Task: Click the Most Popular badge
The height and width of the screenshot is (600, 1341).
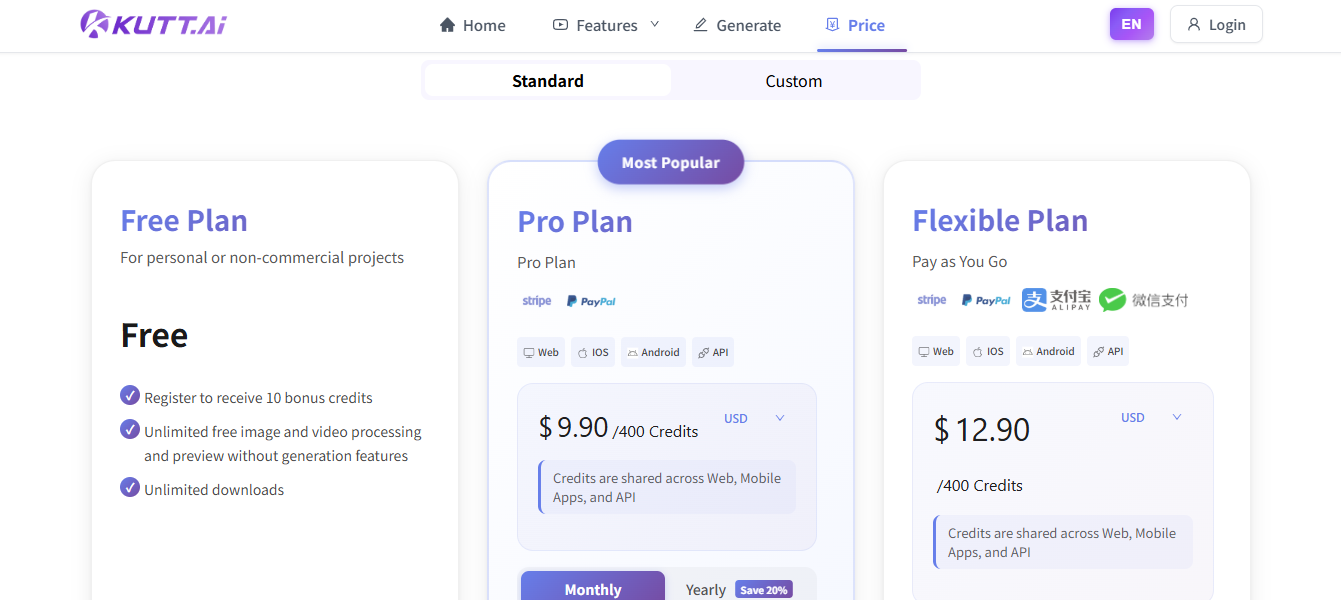Action: tap(670, 161)
